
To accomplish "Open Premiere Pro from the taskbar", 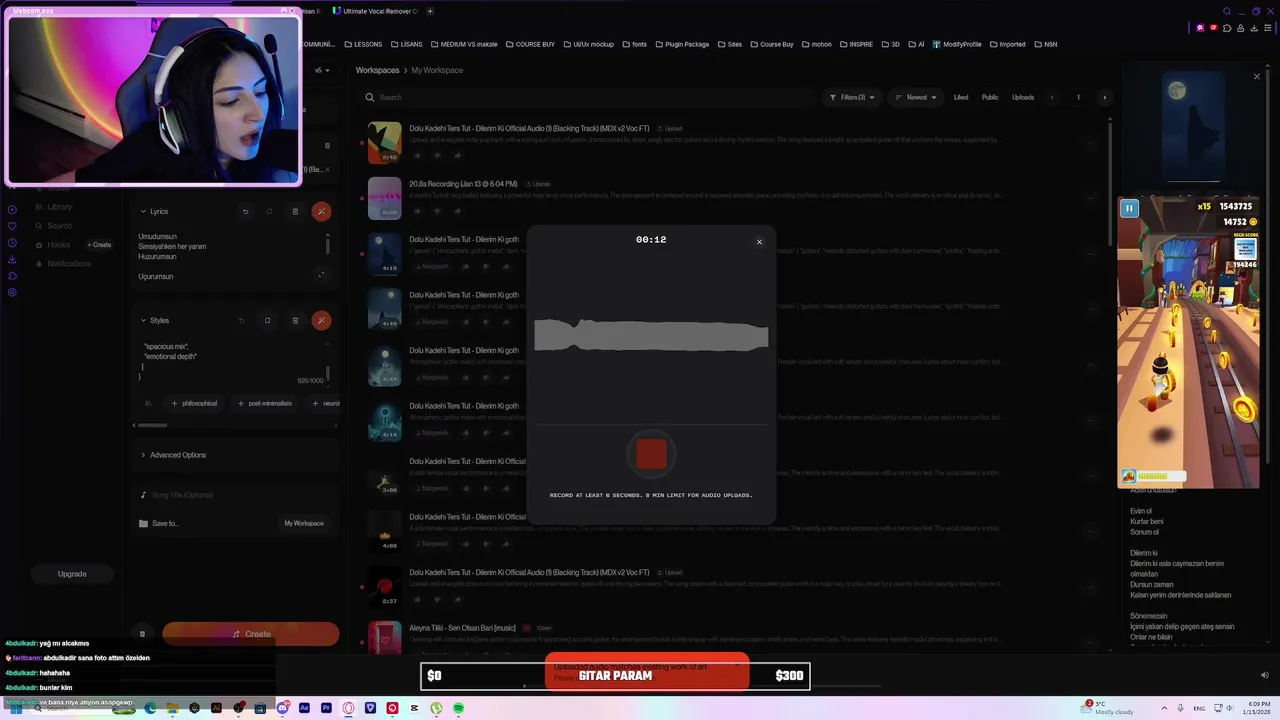I will click(326, 708).
